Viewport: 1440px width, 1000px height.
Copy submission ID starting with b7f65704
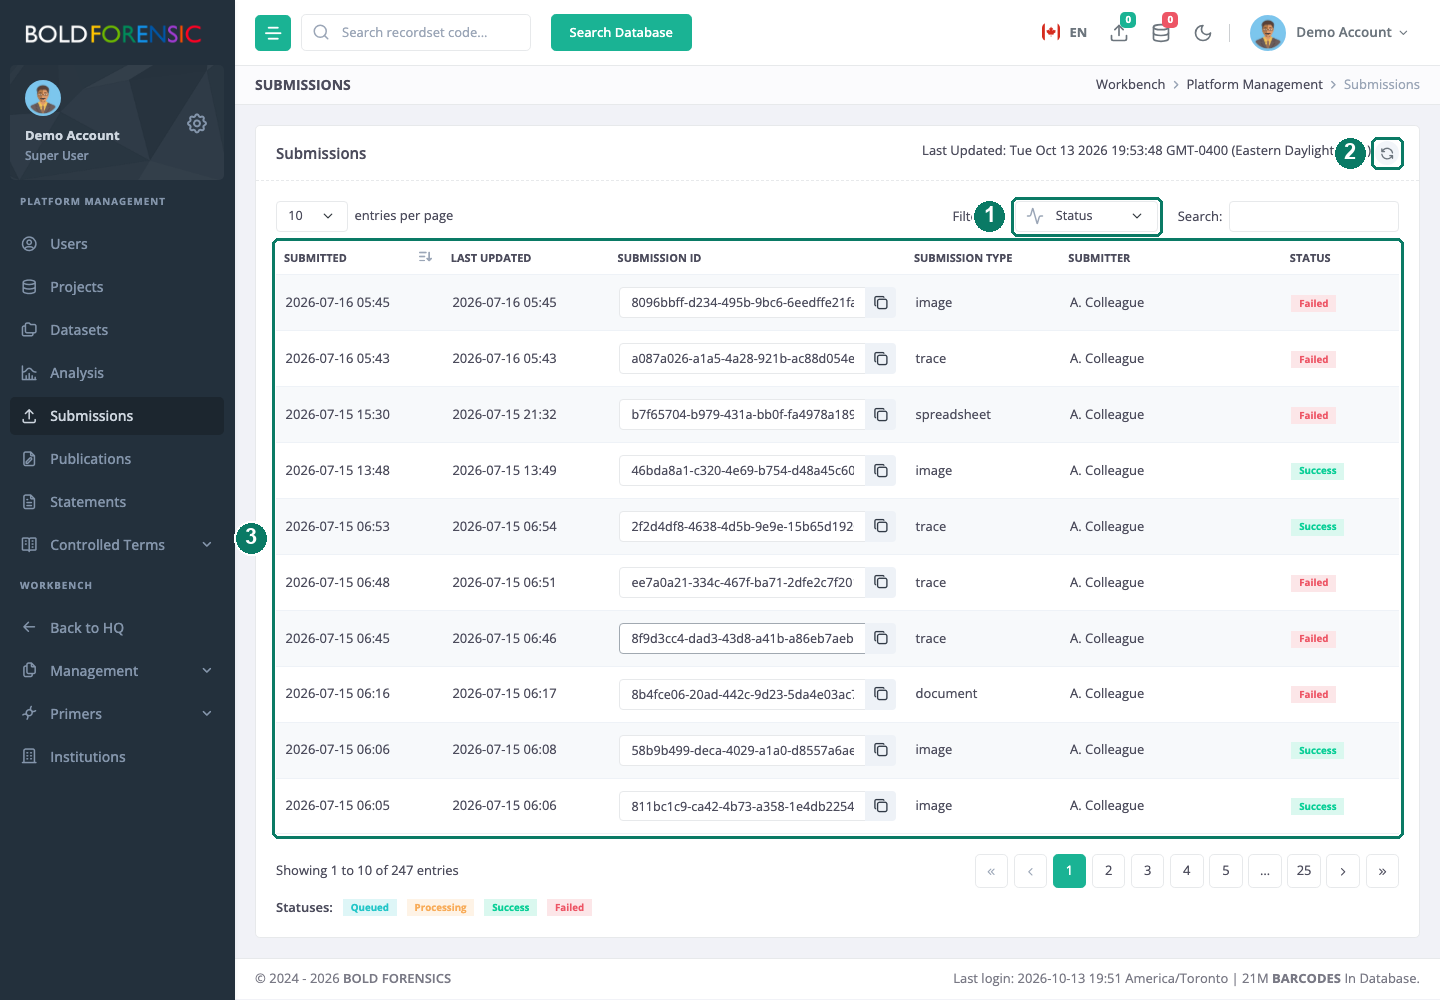881,415
